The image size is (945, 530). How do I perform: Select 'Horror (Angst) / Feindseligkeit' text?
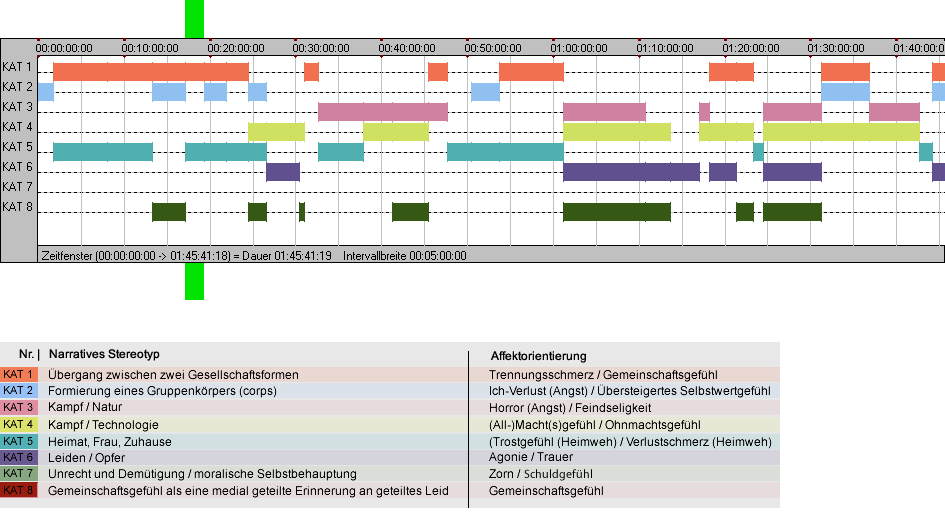[570, 408]
